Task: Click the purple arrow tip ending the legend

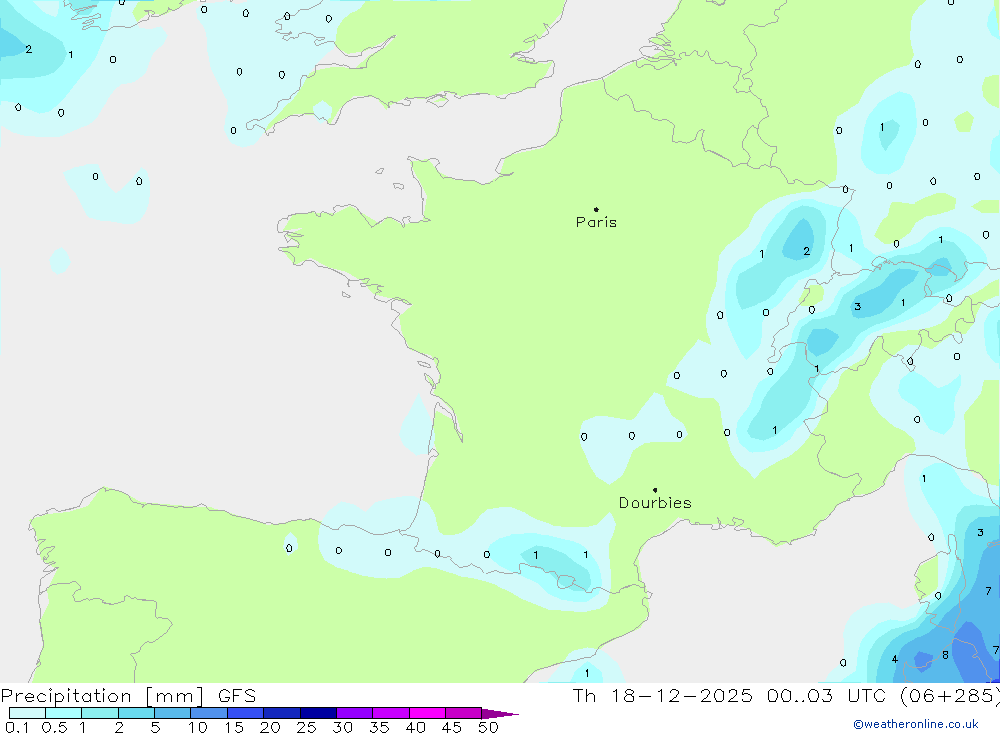Action: click(x=500, y=714)
